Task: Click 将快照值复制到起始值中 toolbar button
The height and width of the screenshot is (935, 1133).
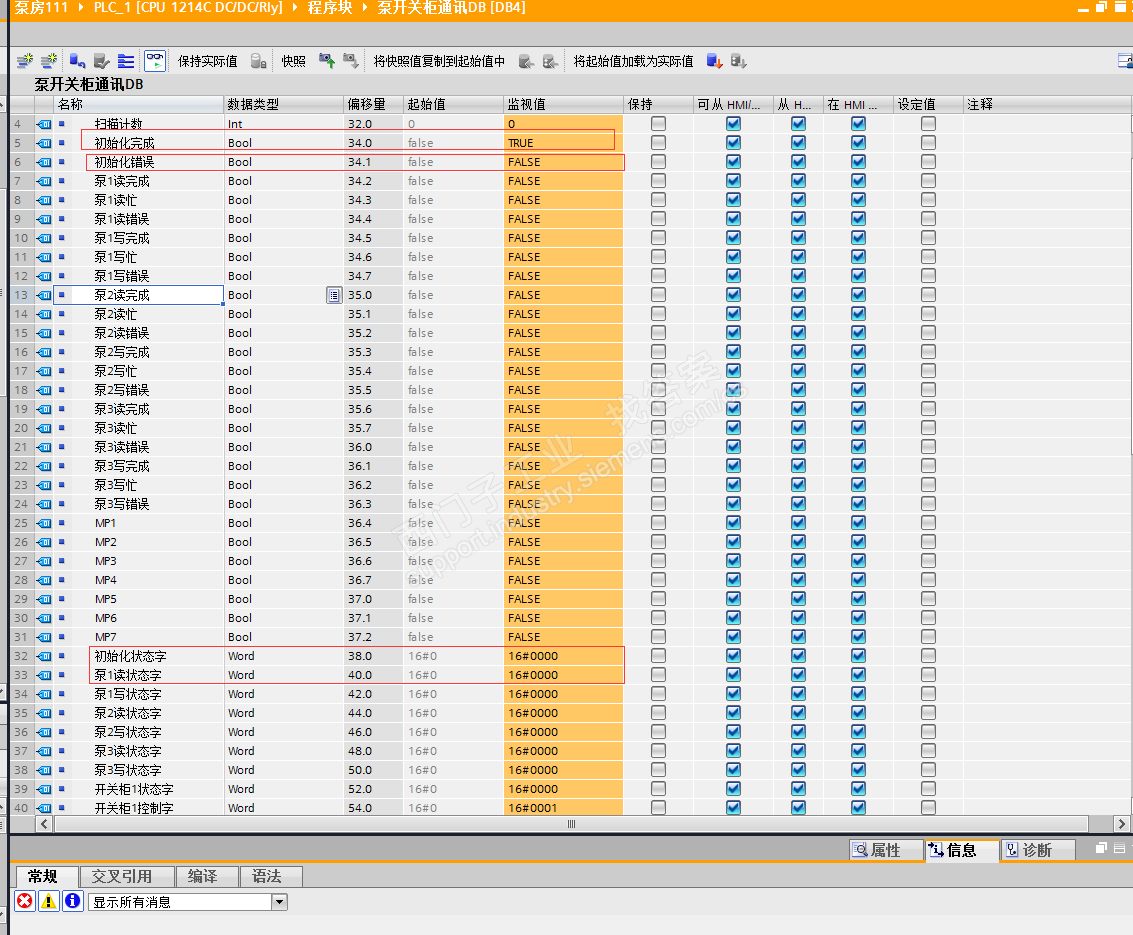Action: (439, 61)
